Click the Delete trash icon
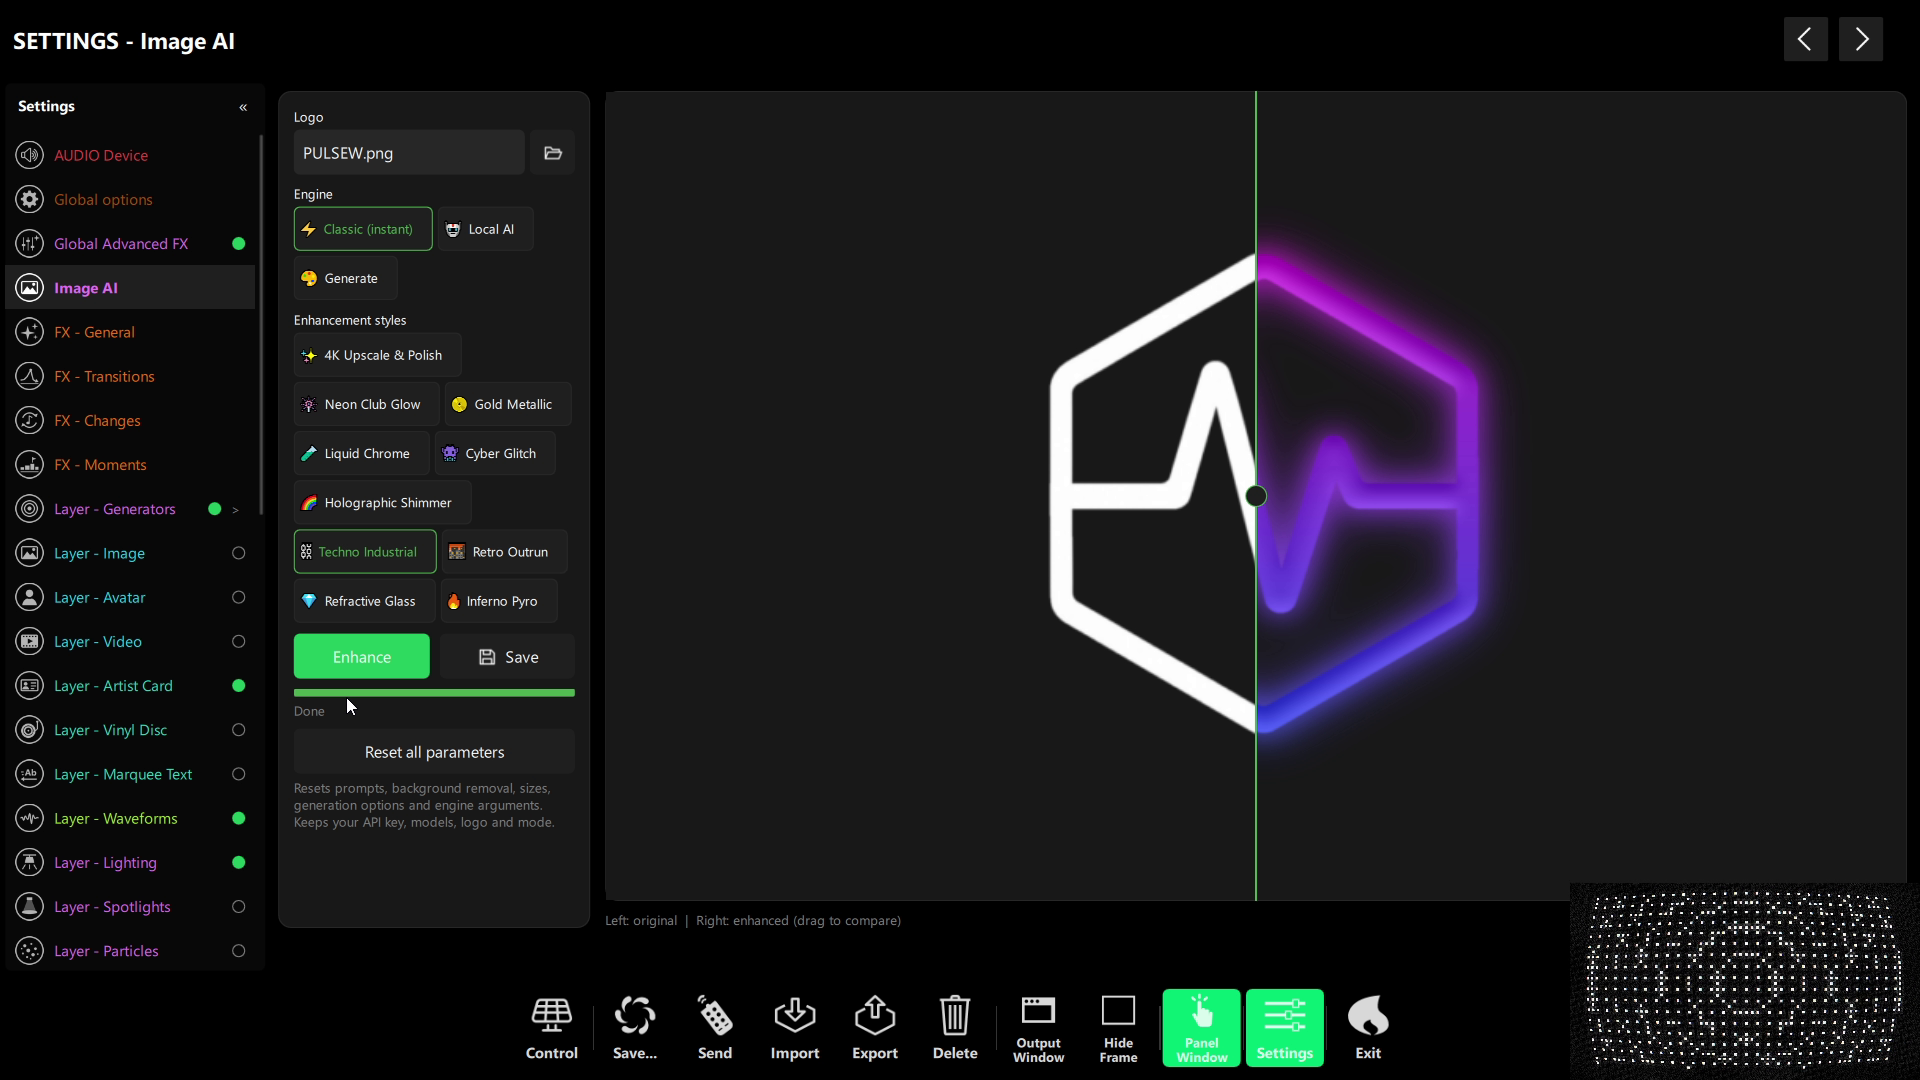The width and height of the screenshot is (1920, 1080). [954, 1027]
